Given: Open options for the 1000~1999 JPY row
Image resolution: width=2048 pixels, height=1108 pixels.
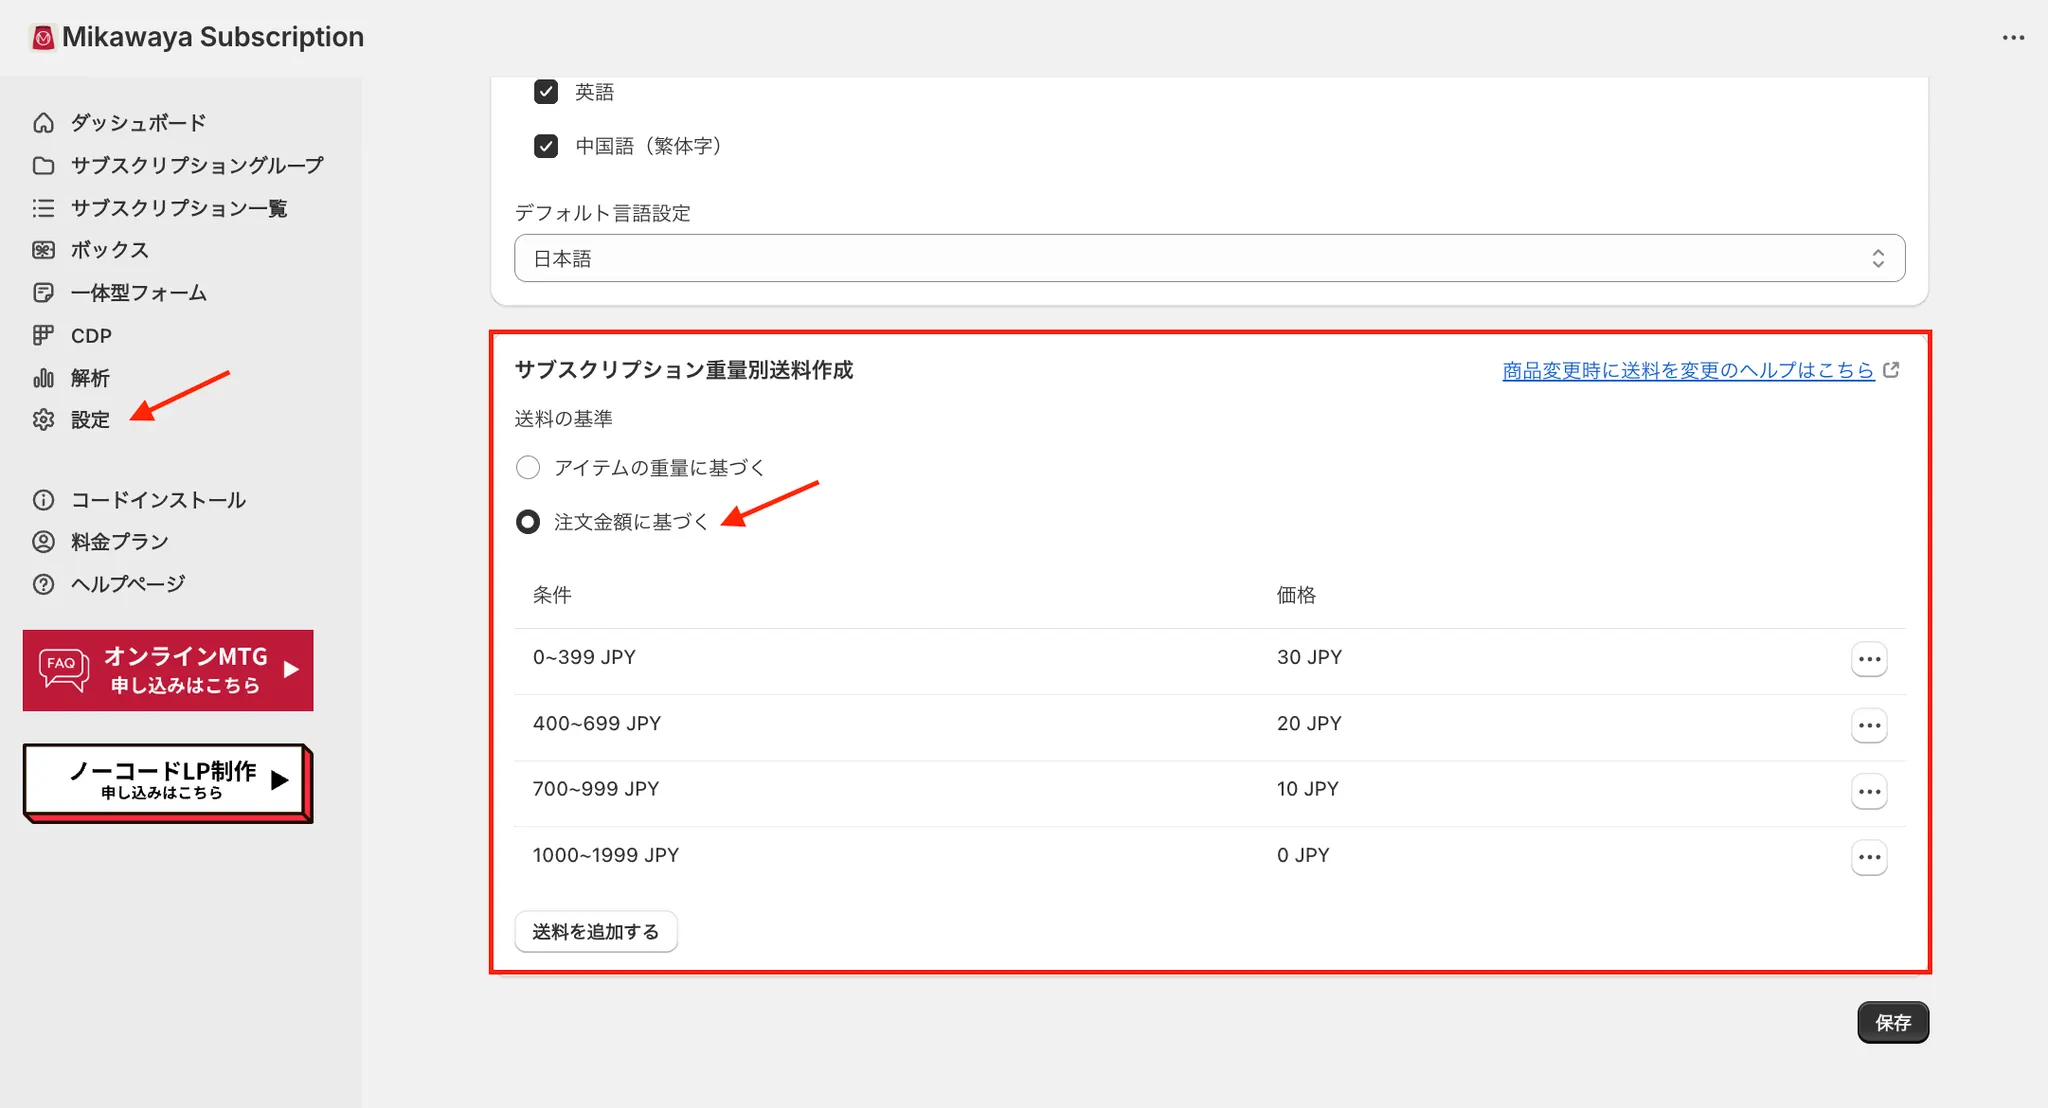Looking at the screenshot, I should (1868, 857).
